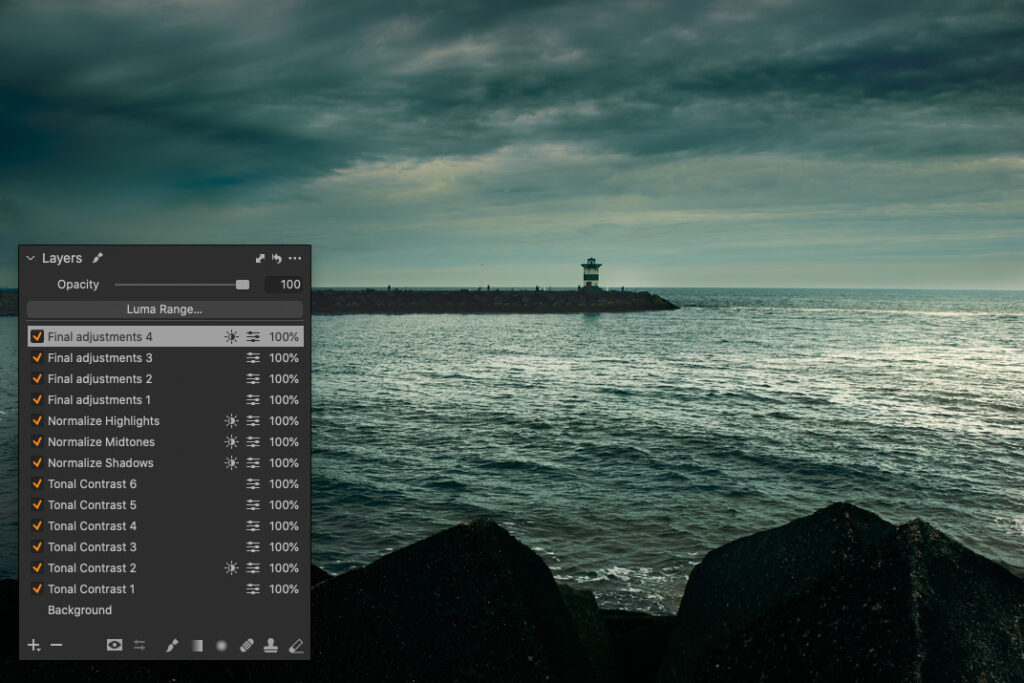Select the Draw Mask brush tool
The image size is (1024, 683).
(x=172, y=645)
